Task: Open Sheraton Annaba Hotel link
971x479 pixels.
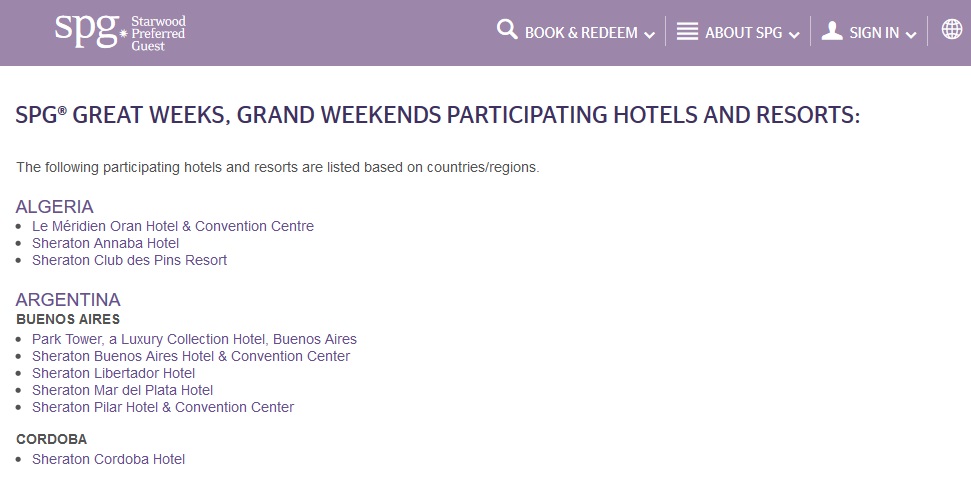Action: tap(106, 243)
